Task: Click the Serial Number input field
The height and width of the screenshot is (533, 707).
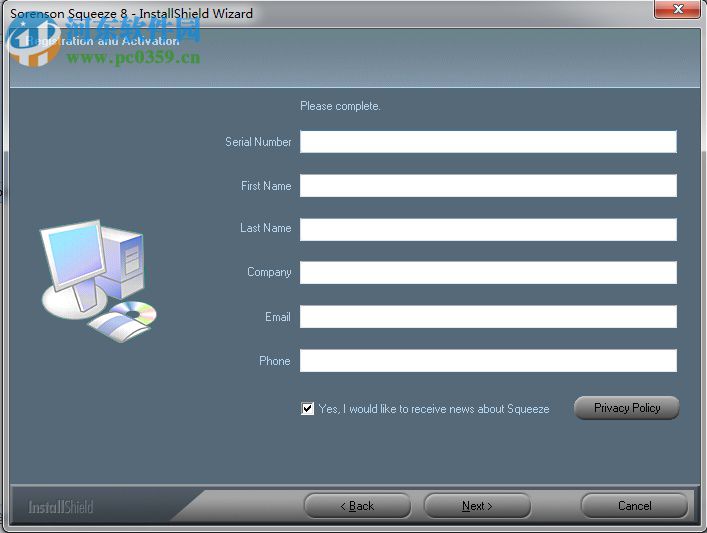Action: [488, 142]
